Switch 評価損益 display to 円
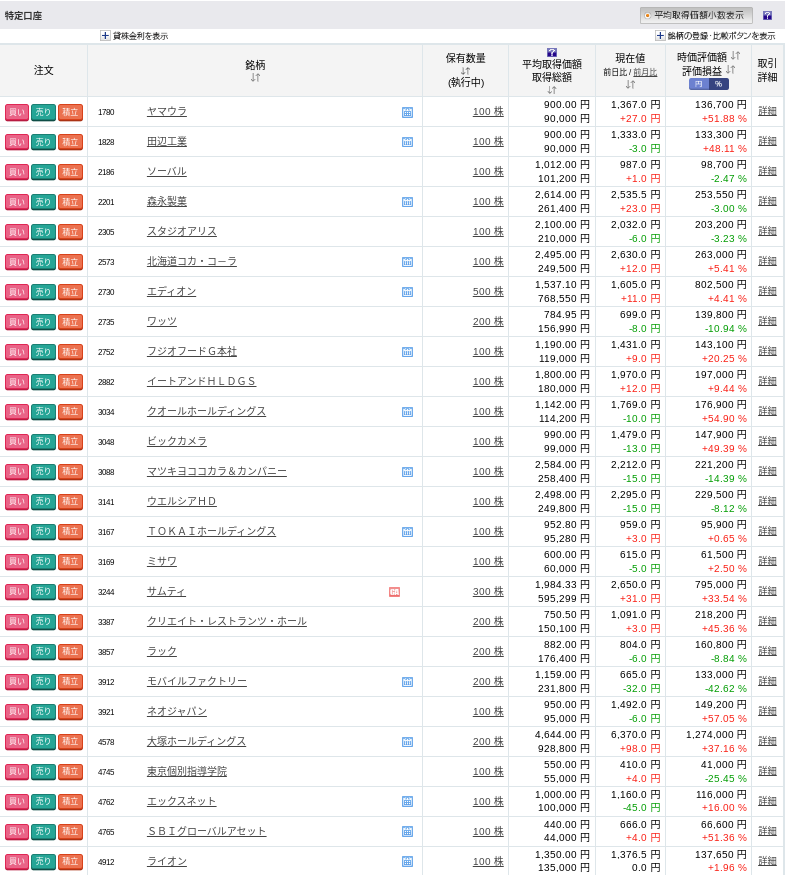The width and height of the screenshot is (786, 875). point(698,84)
